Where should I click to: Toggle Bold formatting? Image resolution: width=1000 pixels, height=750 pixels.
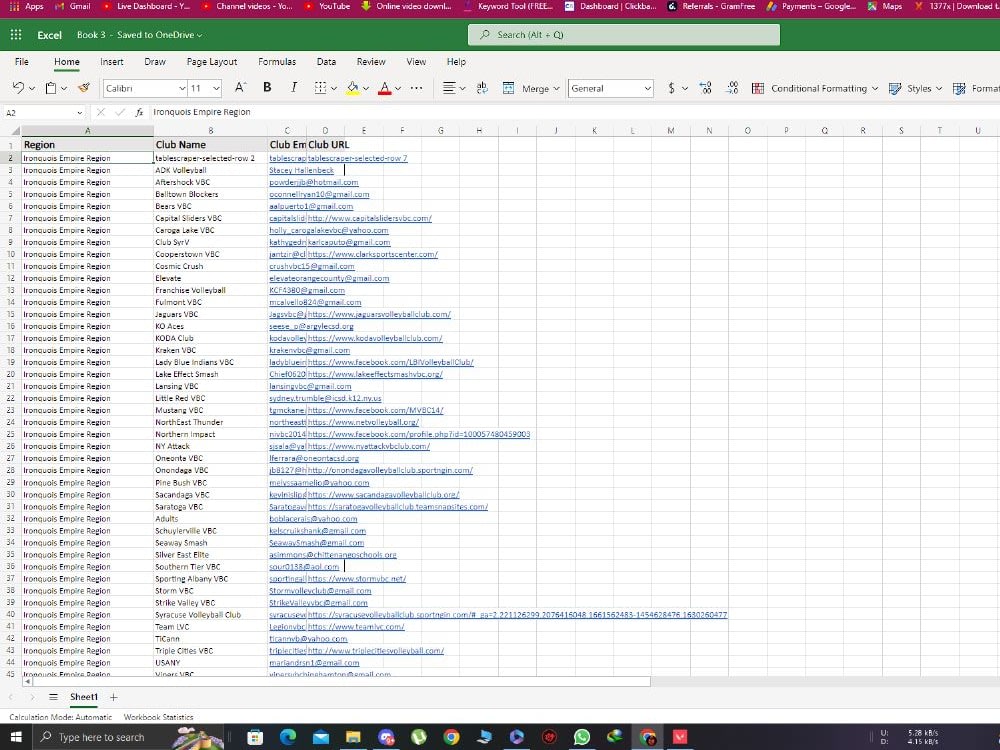(x=267, y=87)
